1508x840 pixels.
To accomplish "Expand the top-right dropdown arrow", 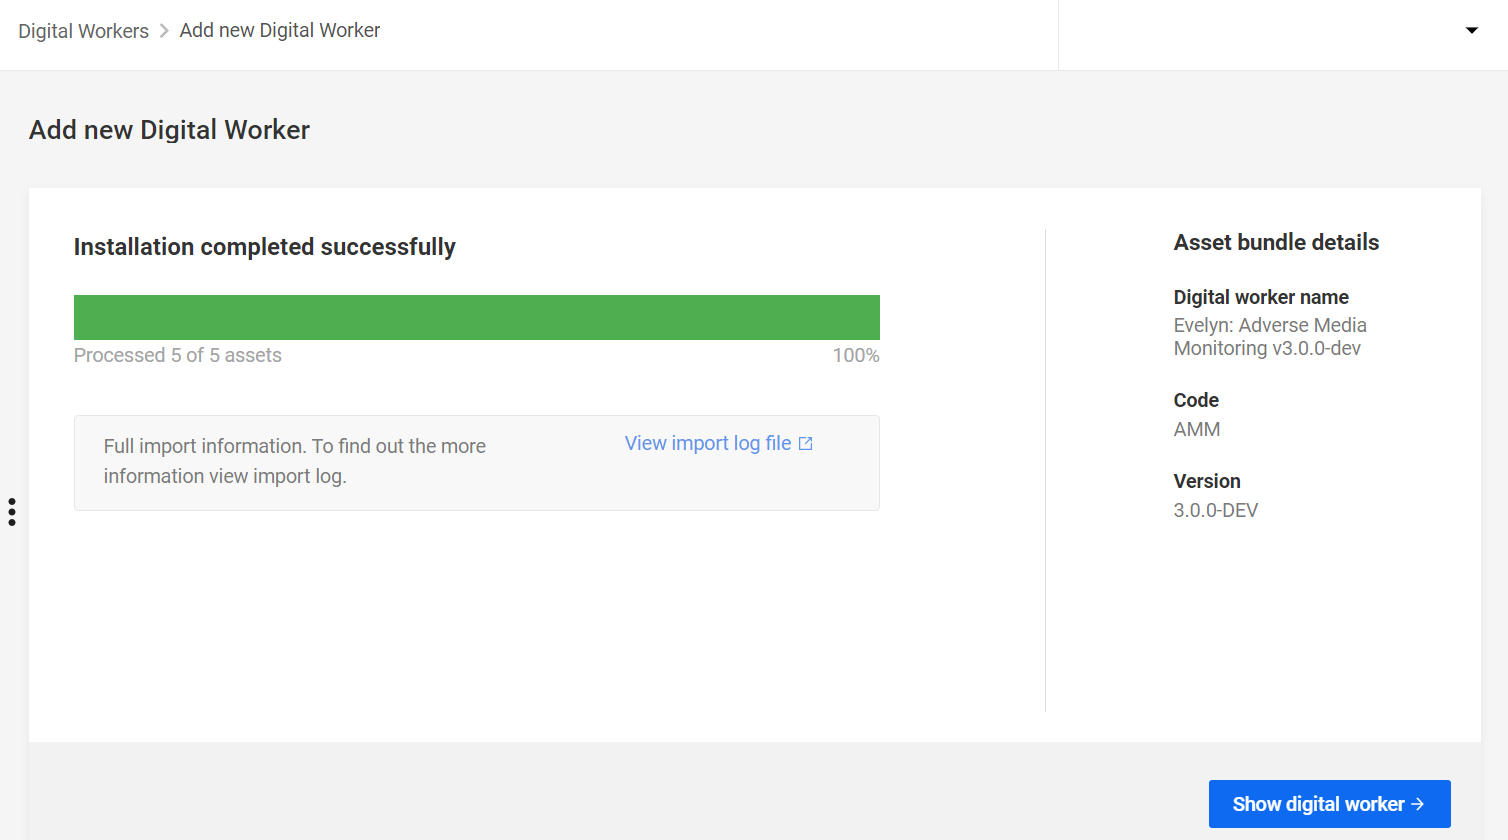I will 1471,30.
